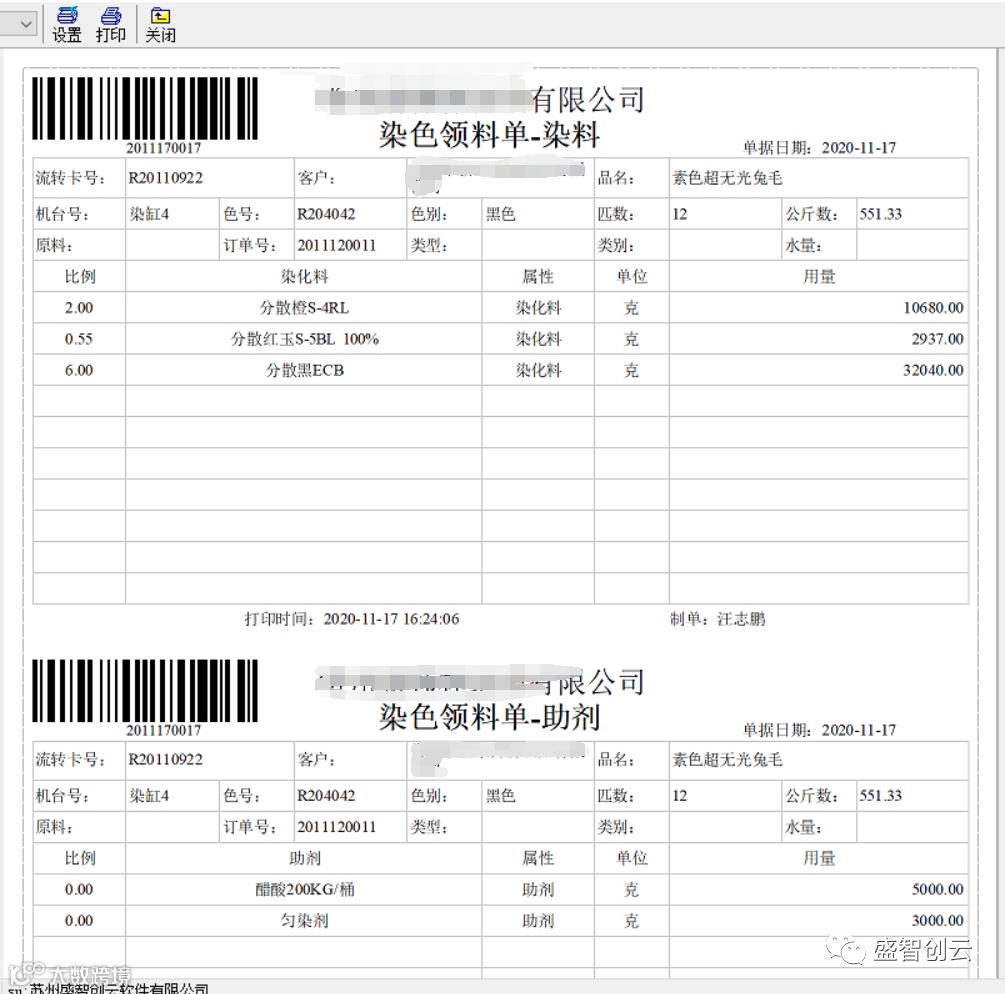The width and height of the screenshot is (1005, 994).
Task: Click the 打印 print toolbar icon
Action: [110, 24]
